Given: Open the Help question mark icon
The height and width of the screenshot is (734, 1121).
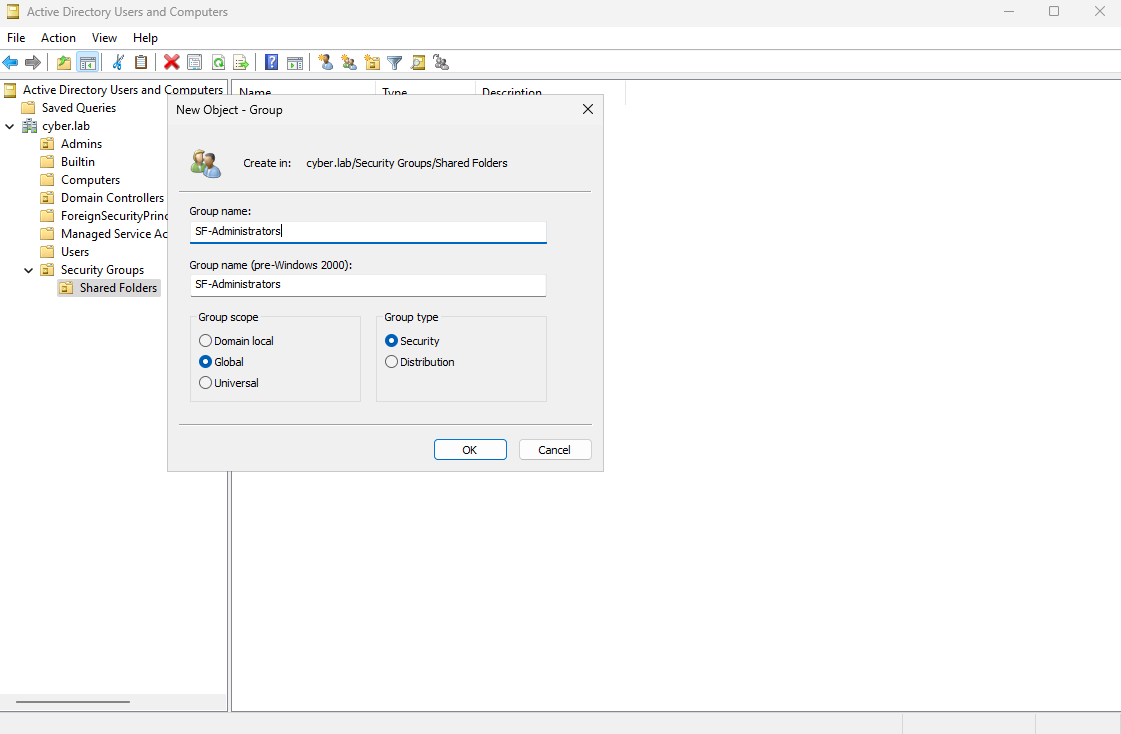Looking at the screenshot, I should [x=271, y=62].
